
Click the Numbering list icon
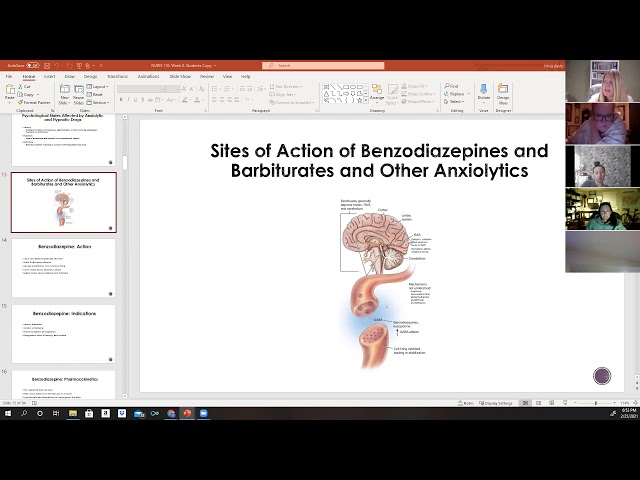[x=227, y=89]
